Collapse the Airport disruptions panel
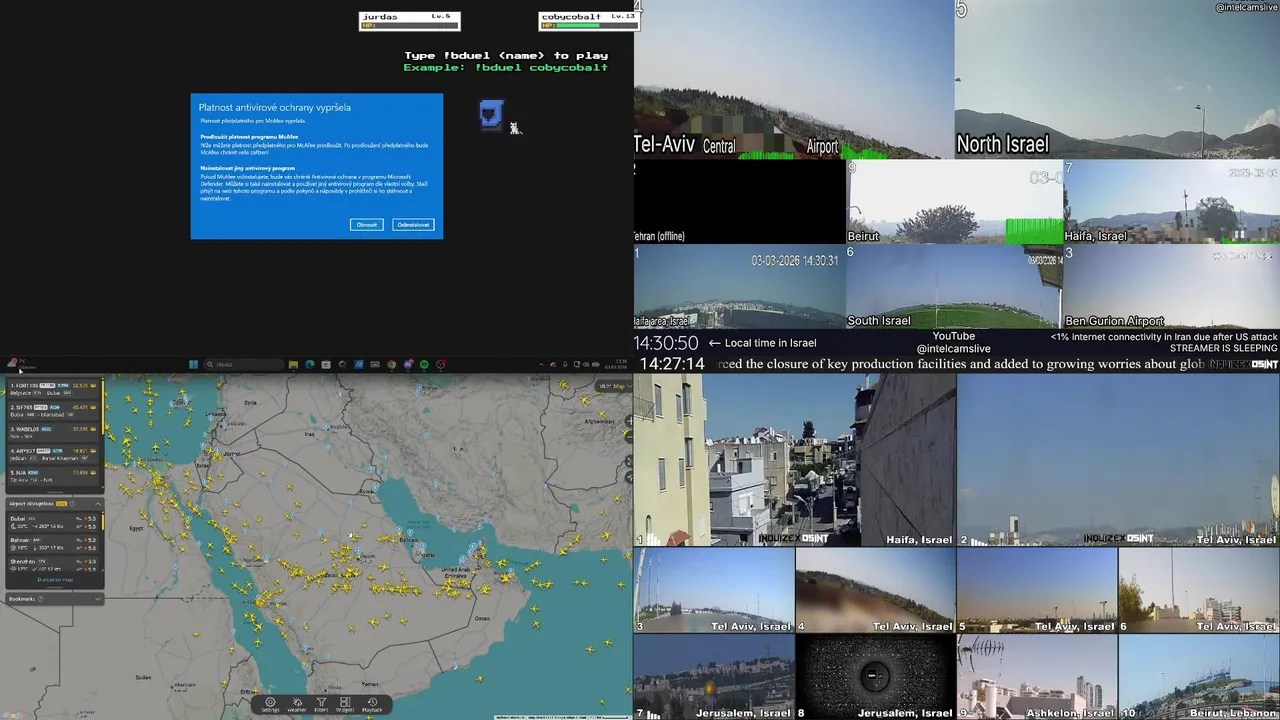Viewport: 1280px width, 720px height. pyautogui.click(x=98, y=504)
